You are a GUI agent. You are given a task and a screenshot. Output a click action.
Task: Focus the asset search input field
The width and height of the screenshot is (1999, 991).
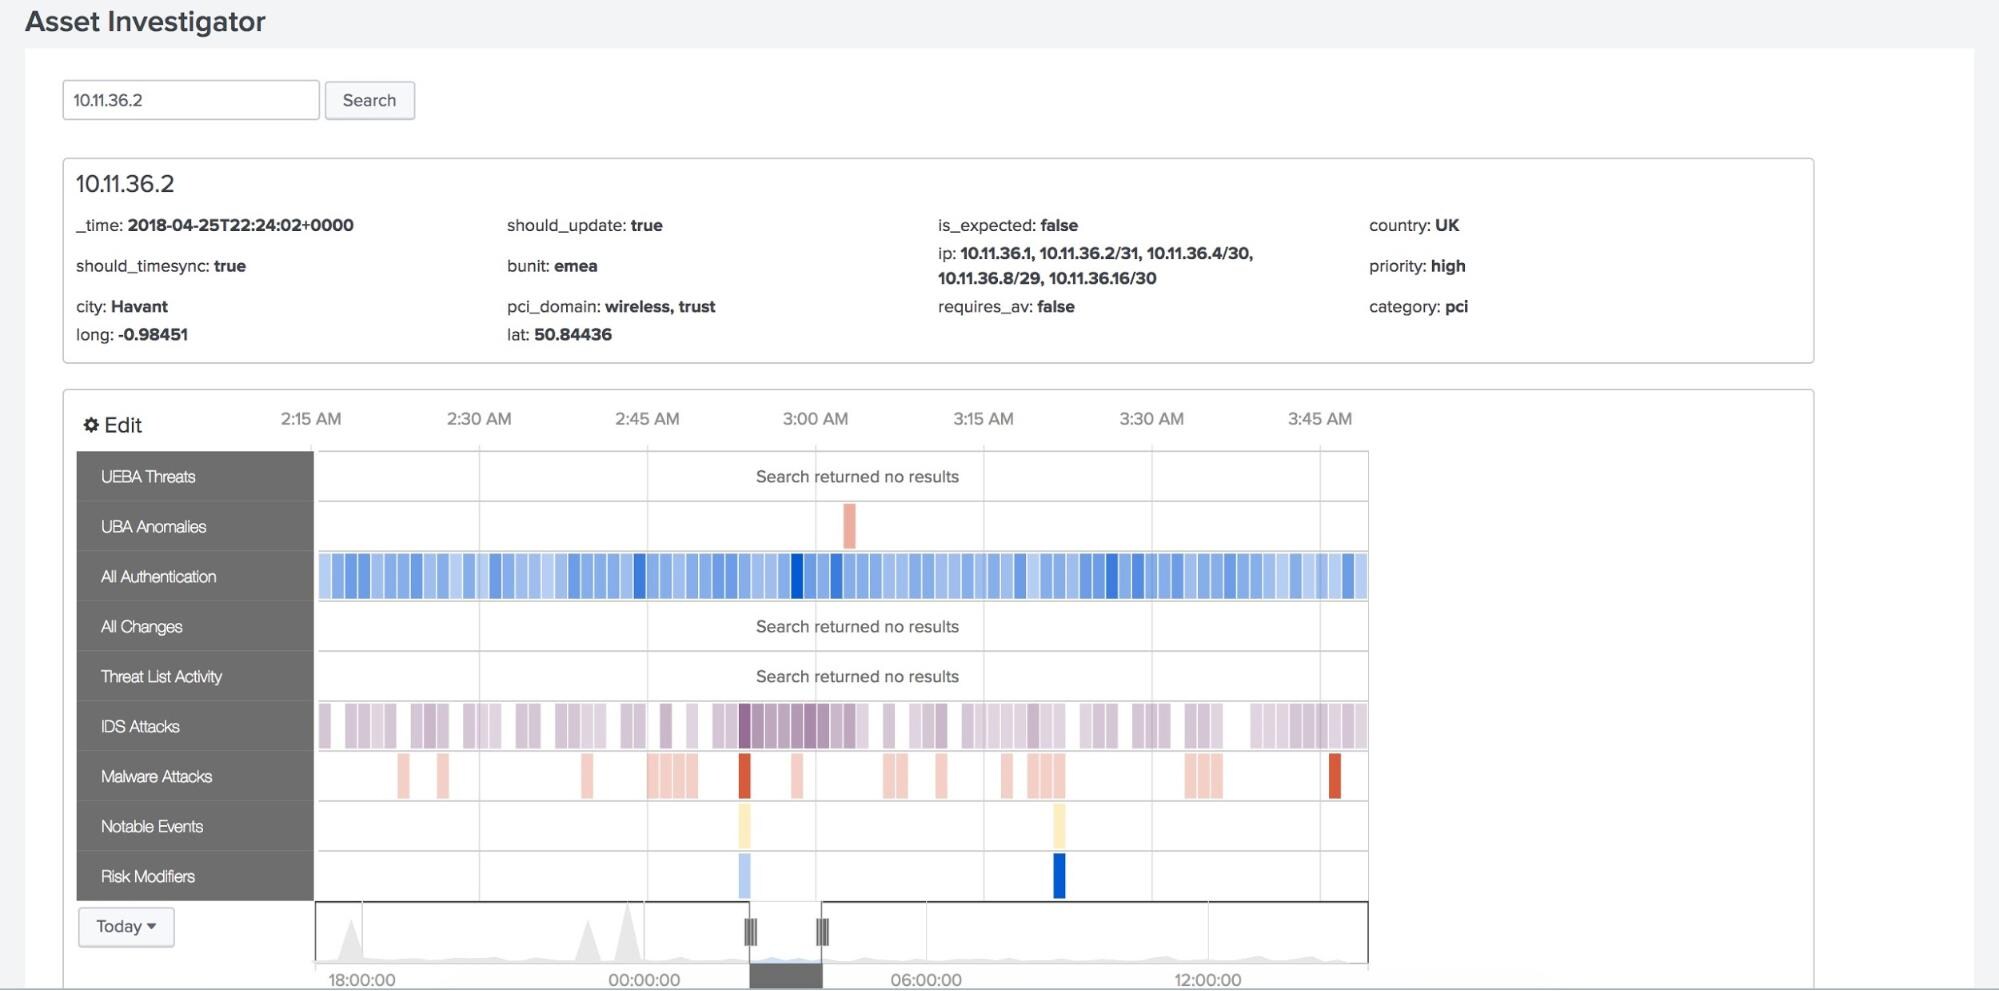click(191, 100)
